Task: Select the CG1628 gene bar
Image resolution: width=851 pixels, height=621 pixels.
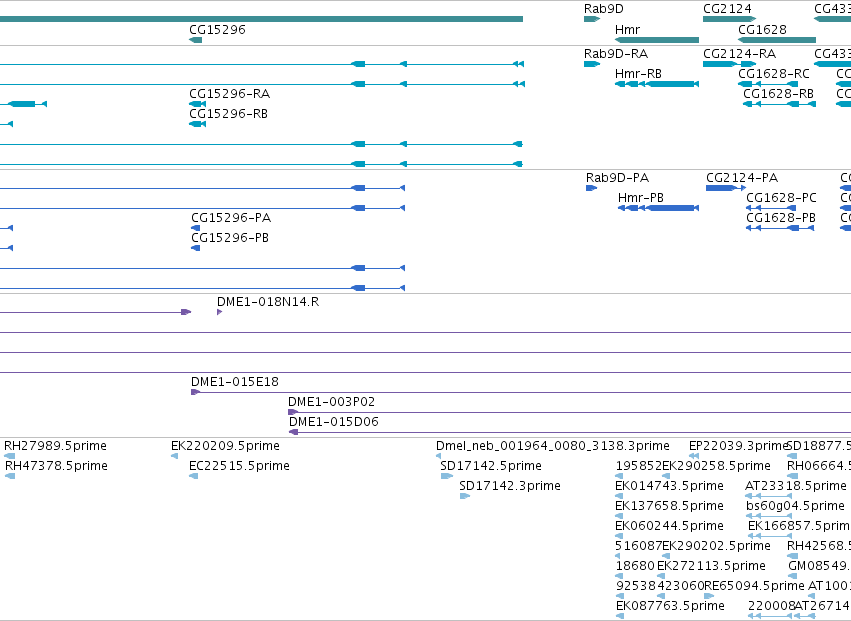Action: coord(777,40)
